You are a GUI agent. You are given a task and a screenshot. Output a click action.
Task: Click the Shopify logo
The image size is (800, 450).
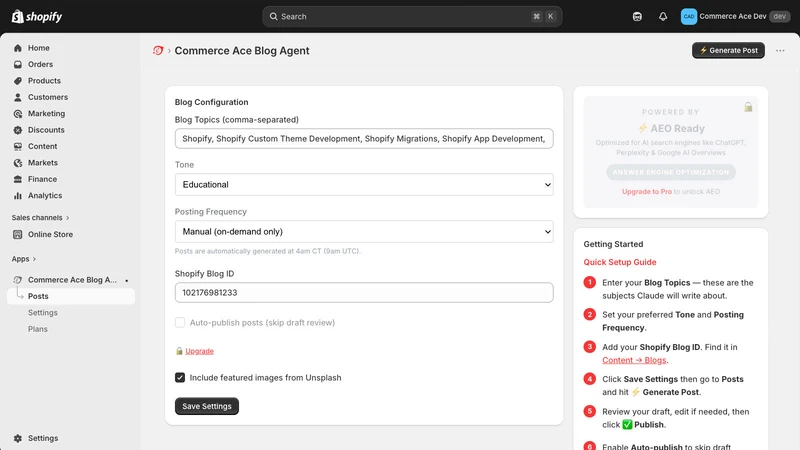point(37,16)
